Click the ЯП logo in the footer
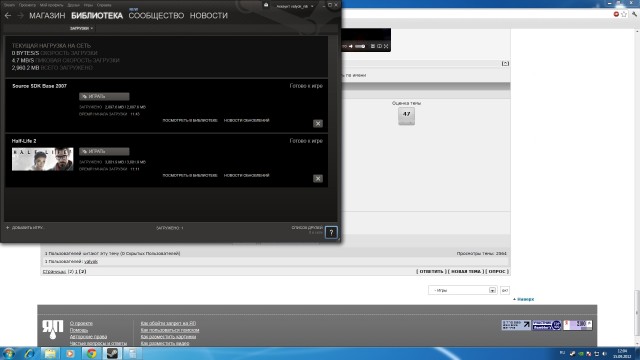Viewport: 640px width, 360px height. click(53, 329)
